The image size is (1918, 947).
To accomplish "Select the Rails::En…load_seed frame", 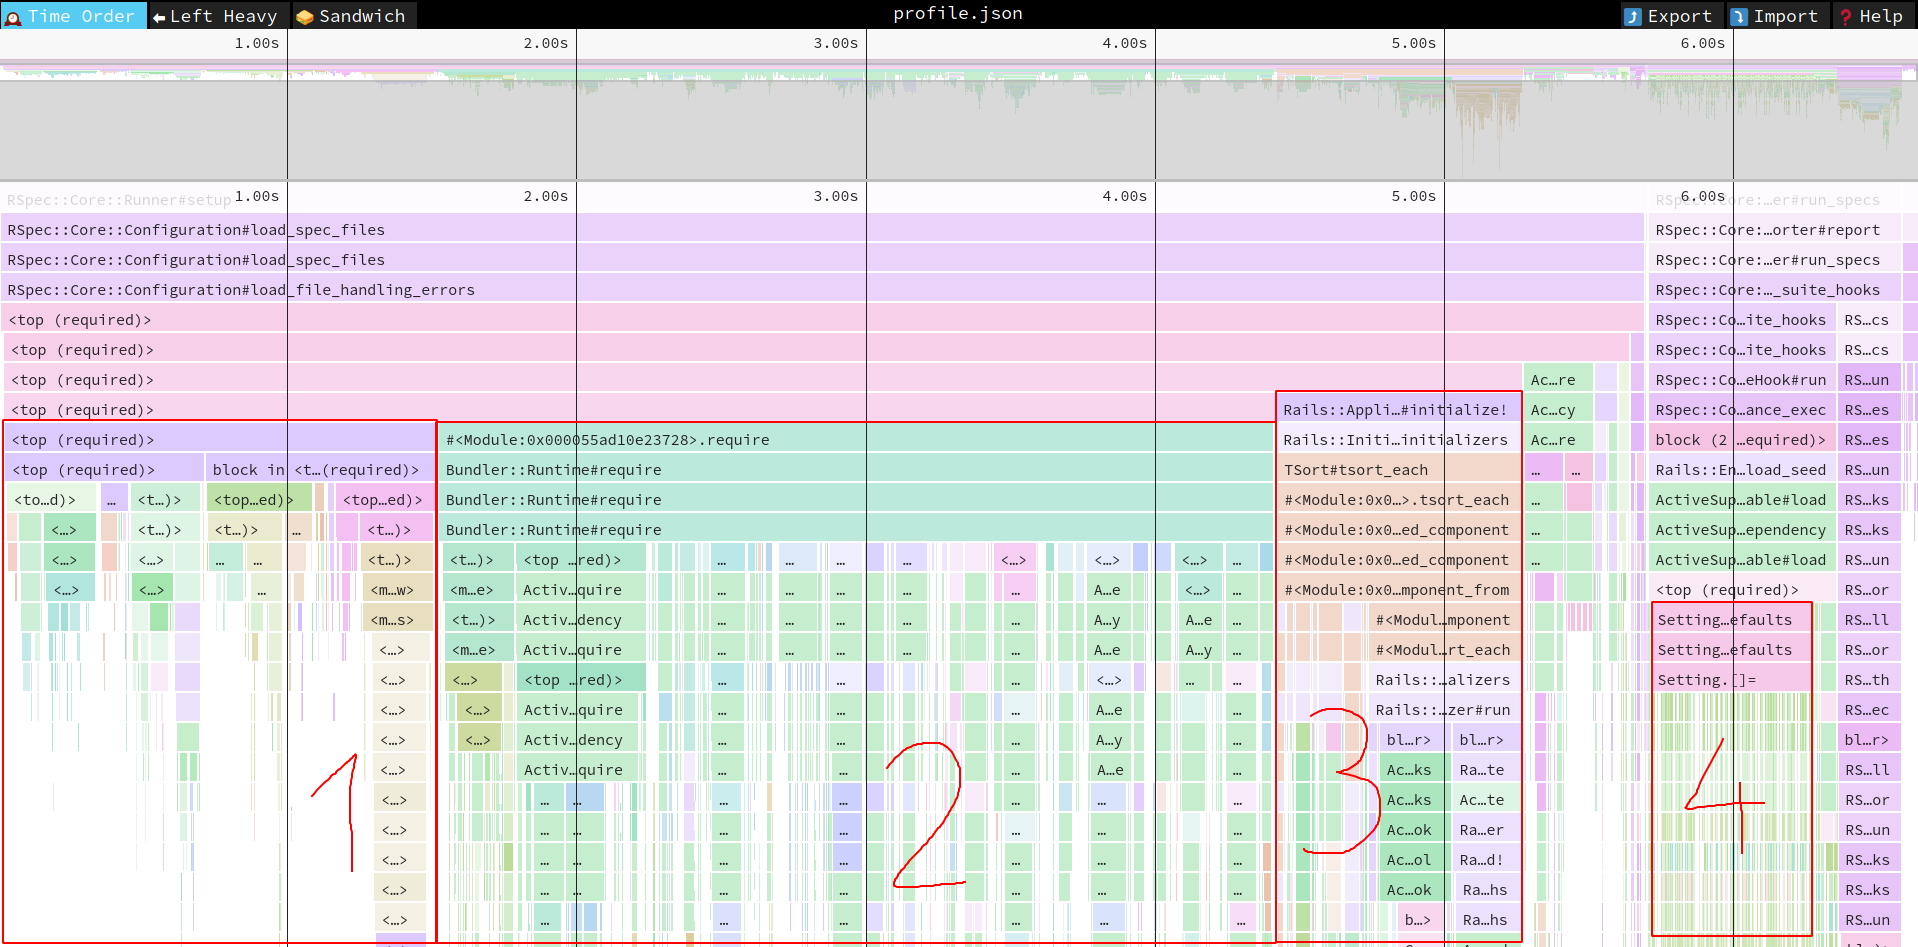I will tap(1740, 470).
